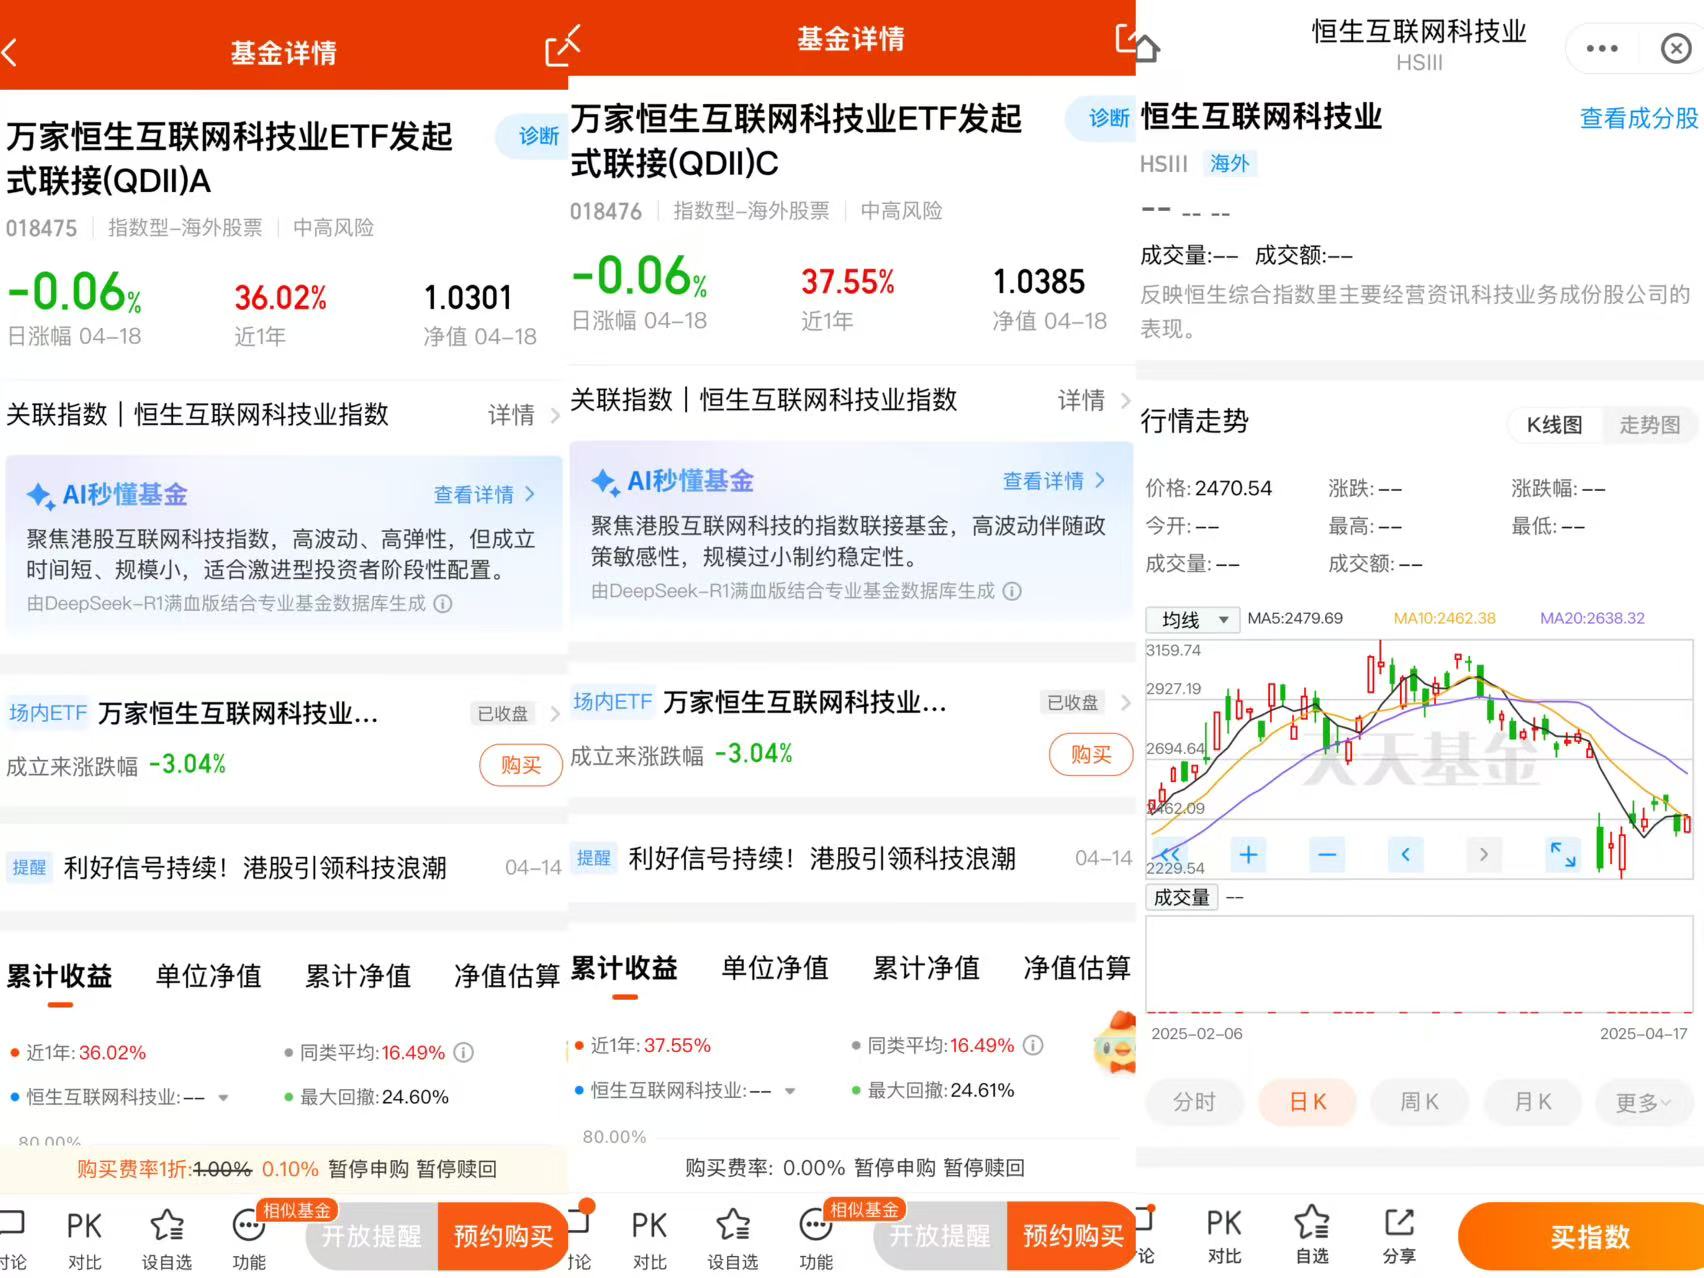Select 分时 chart period
The width and height of the screenshot is (1704, 1278).
click(x=1194, y=1102)
